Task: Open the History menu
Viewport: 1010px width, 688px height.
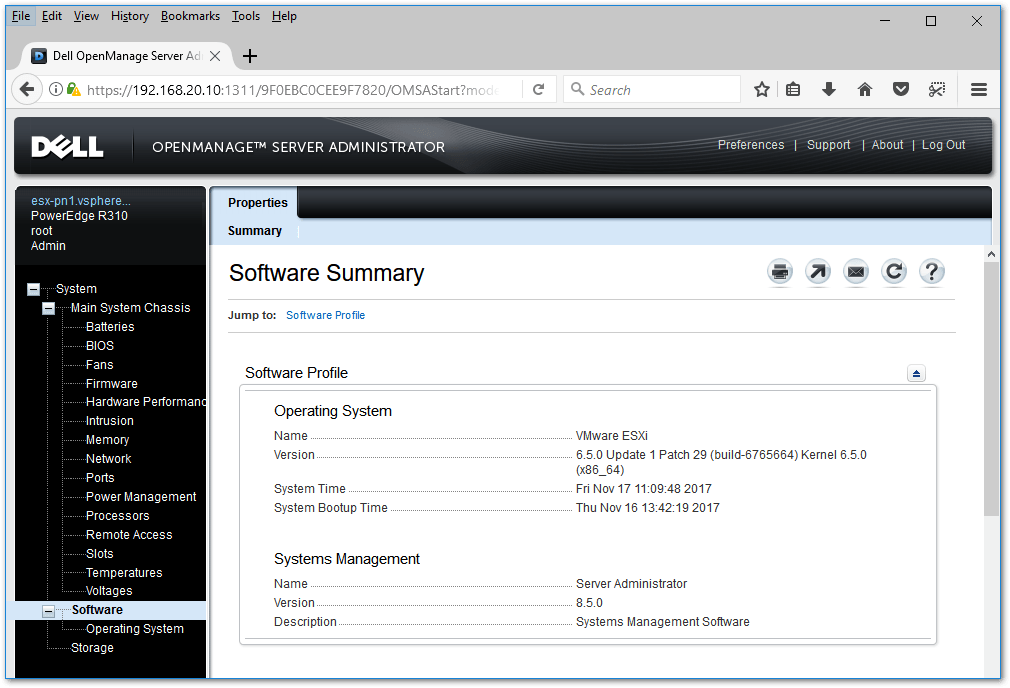Action: pos(129,16)
